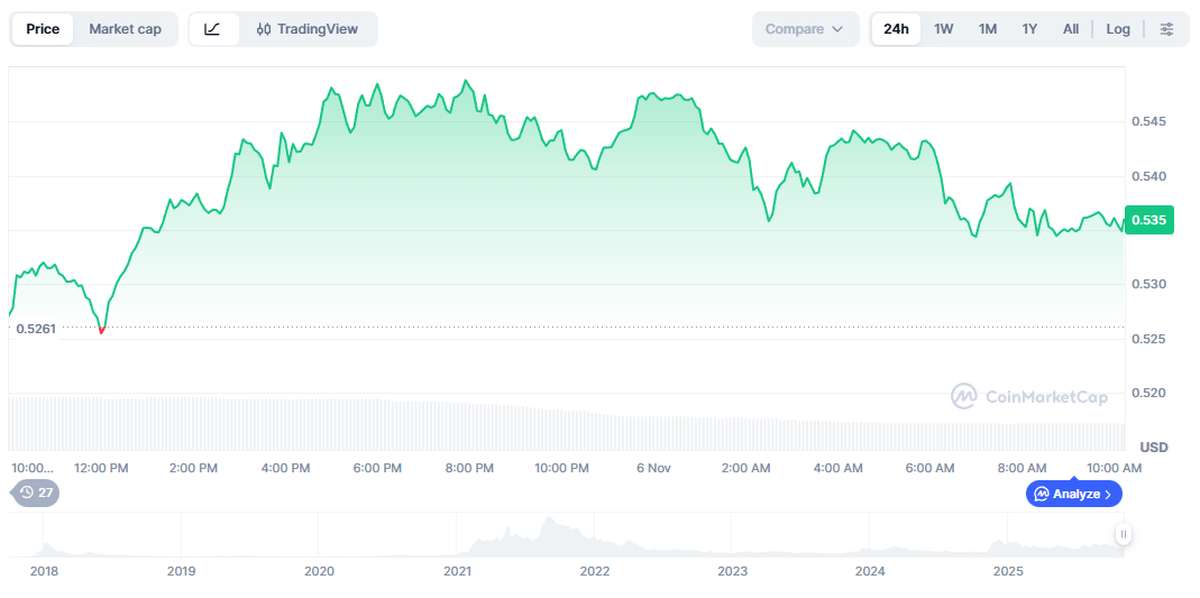The width and height of the screenshot is (1200, 598).
Task: Click the red low point marker on chart
Action: (x=102, y=330)
